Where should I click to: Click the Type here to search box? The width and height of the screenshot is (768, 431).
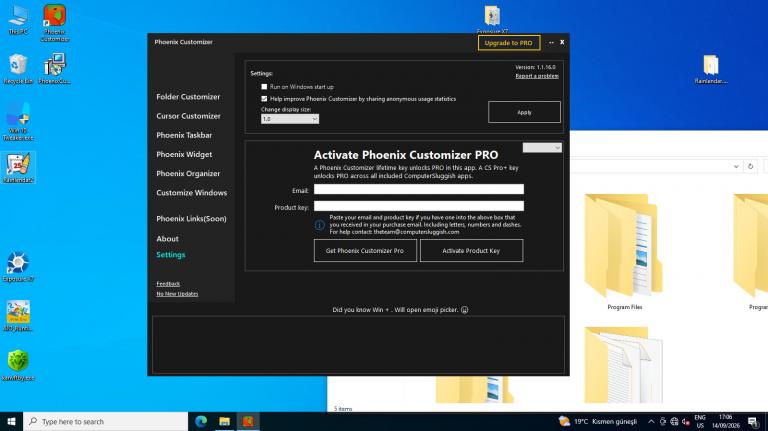pyautogui.click(x=105, y=421)
